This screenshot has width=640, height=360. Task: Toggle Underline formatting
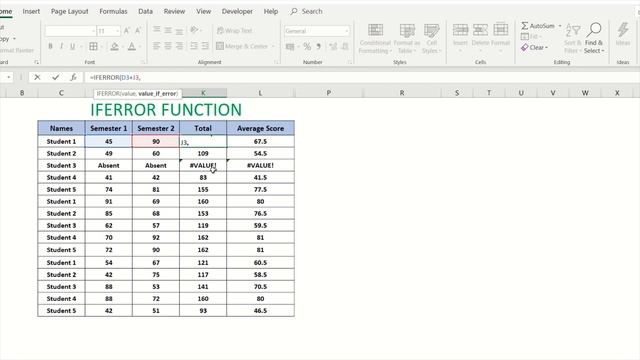[x=73, y=46]
